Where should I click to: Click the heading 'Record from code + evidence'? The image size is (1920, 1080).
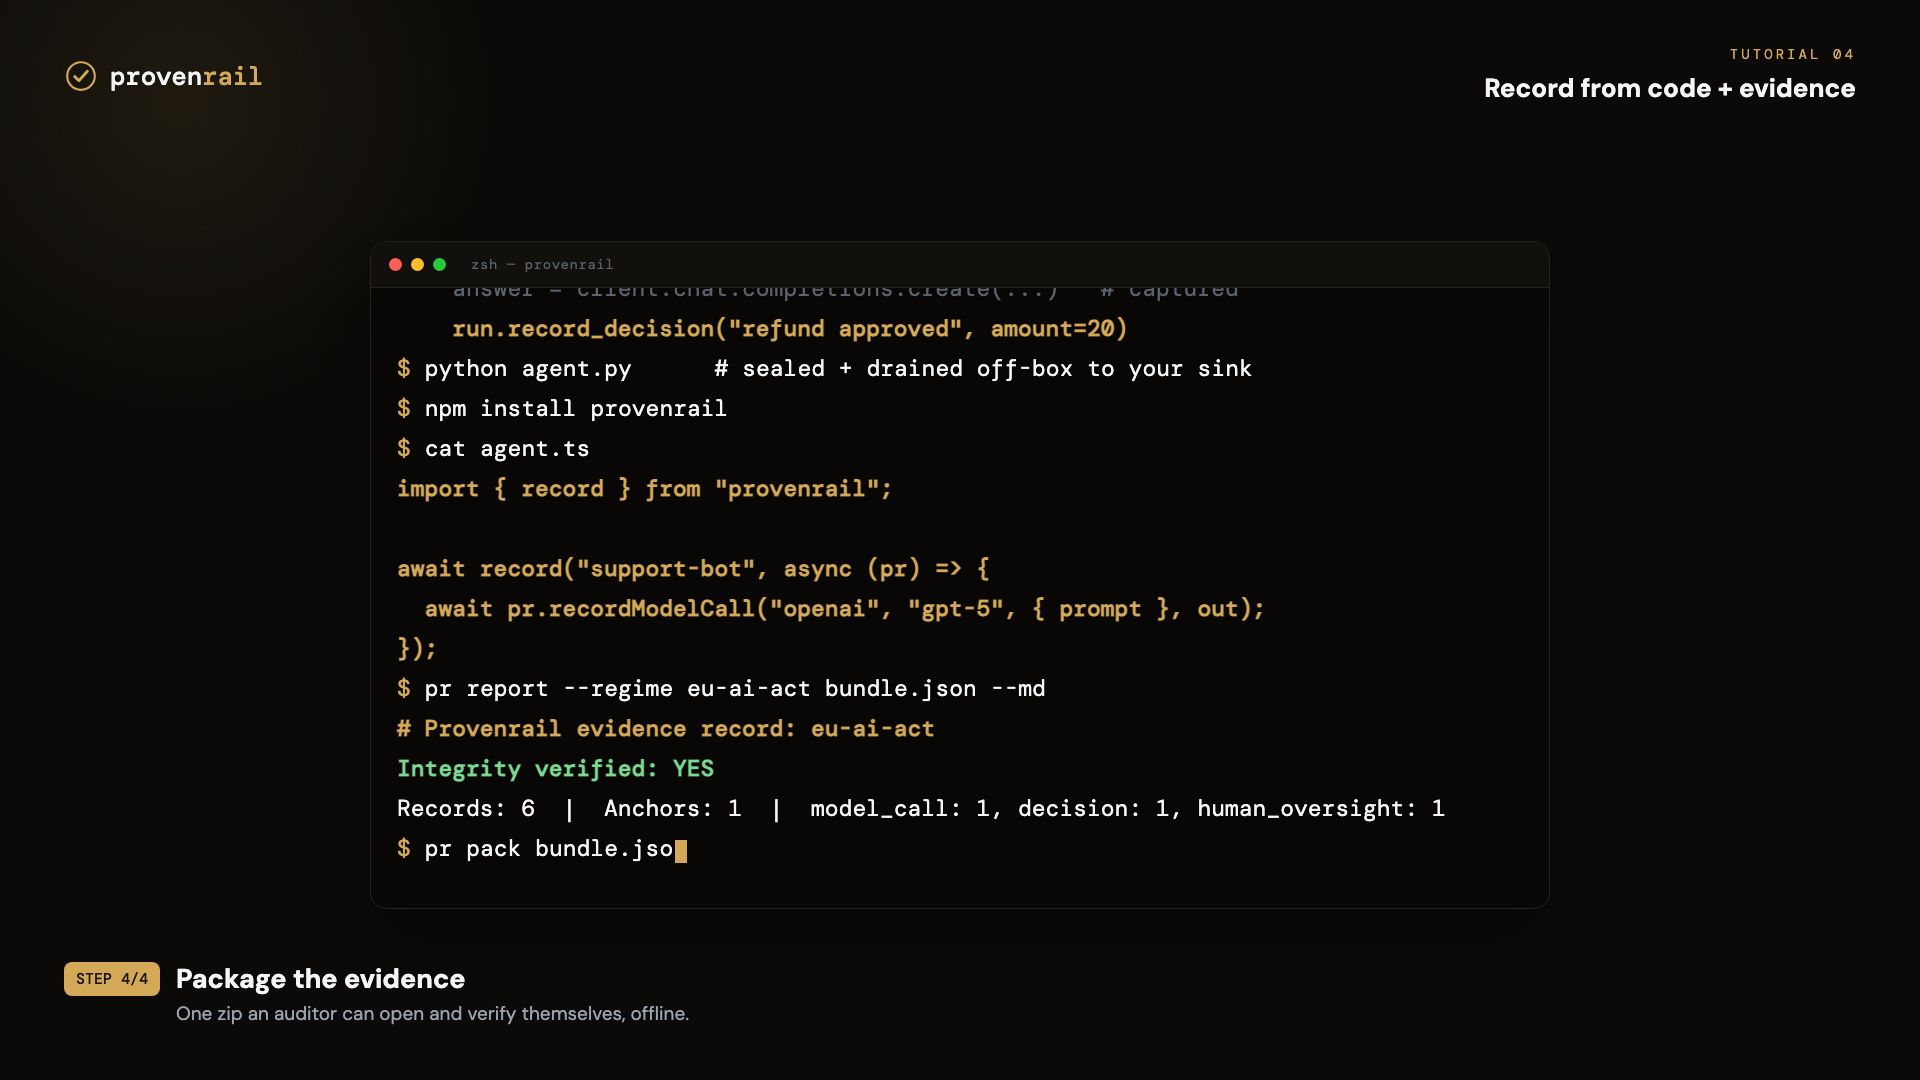pos(1669,88)
